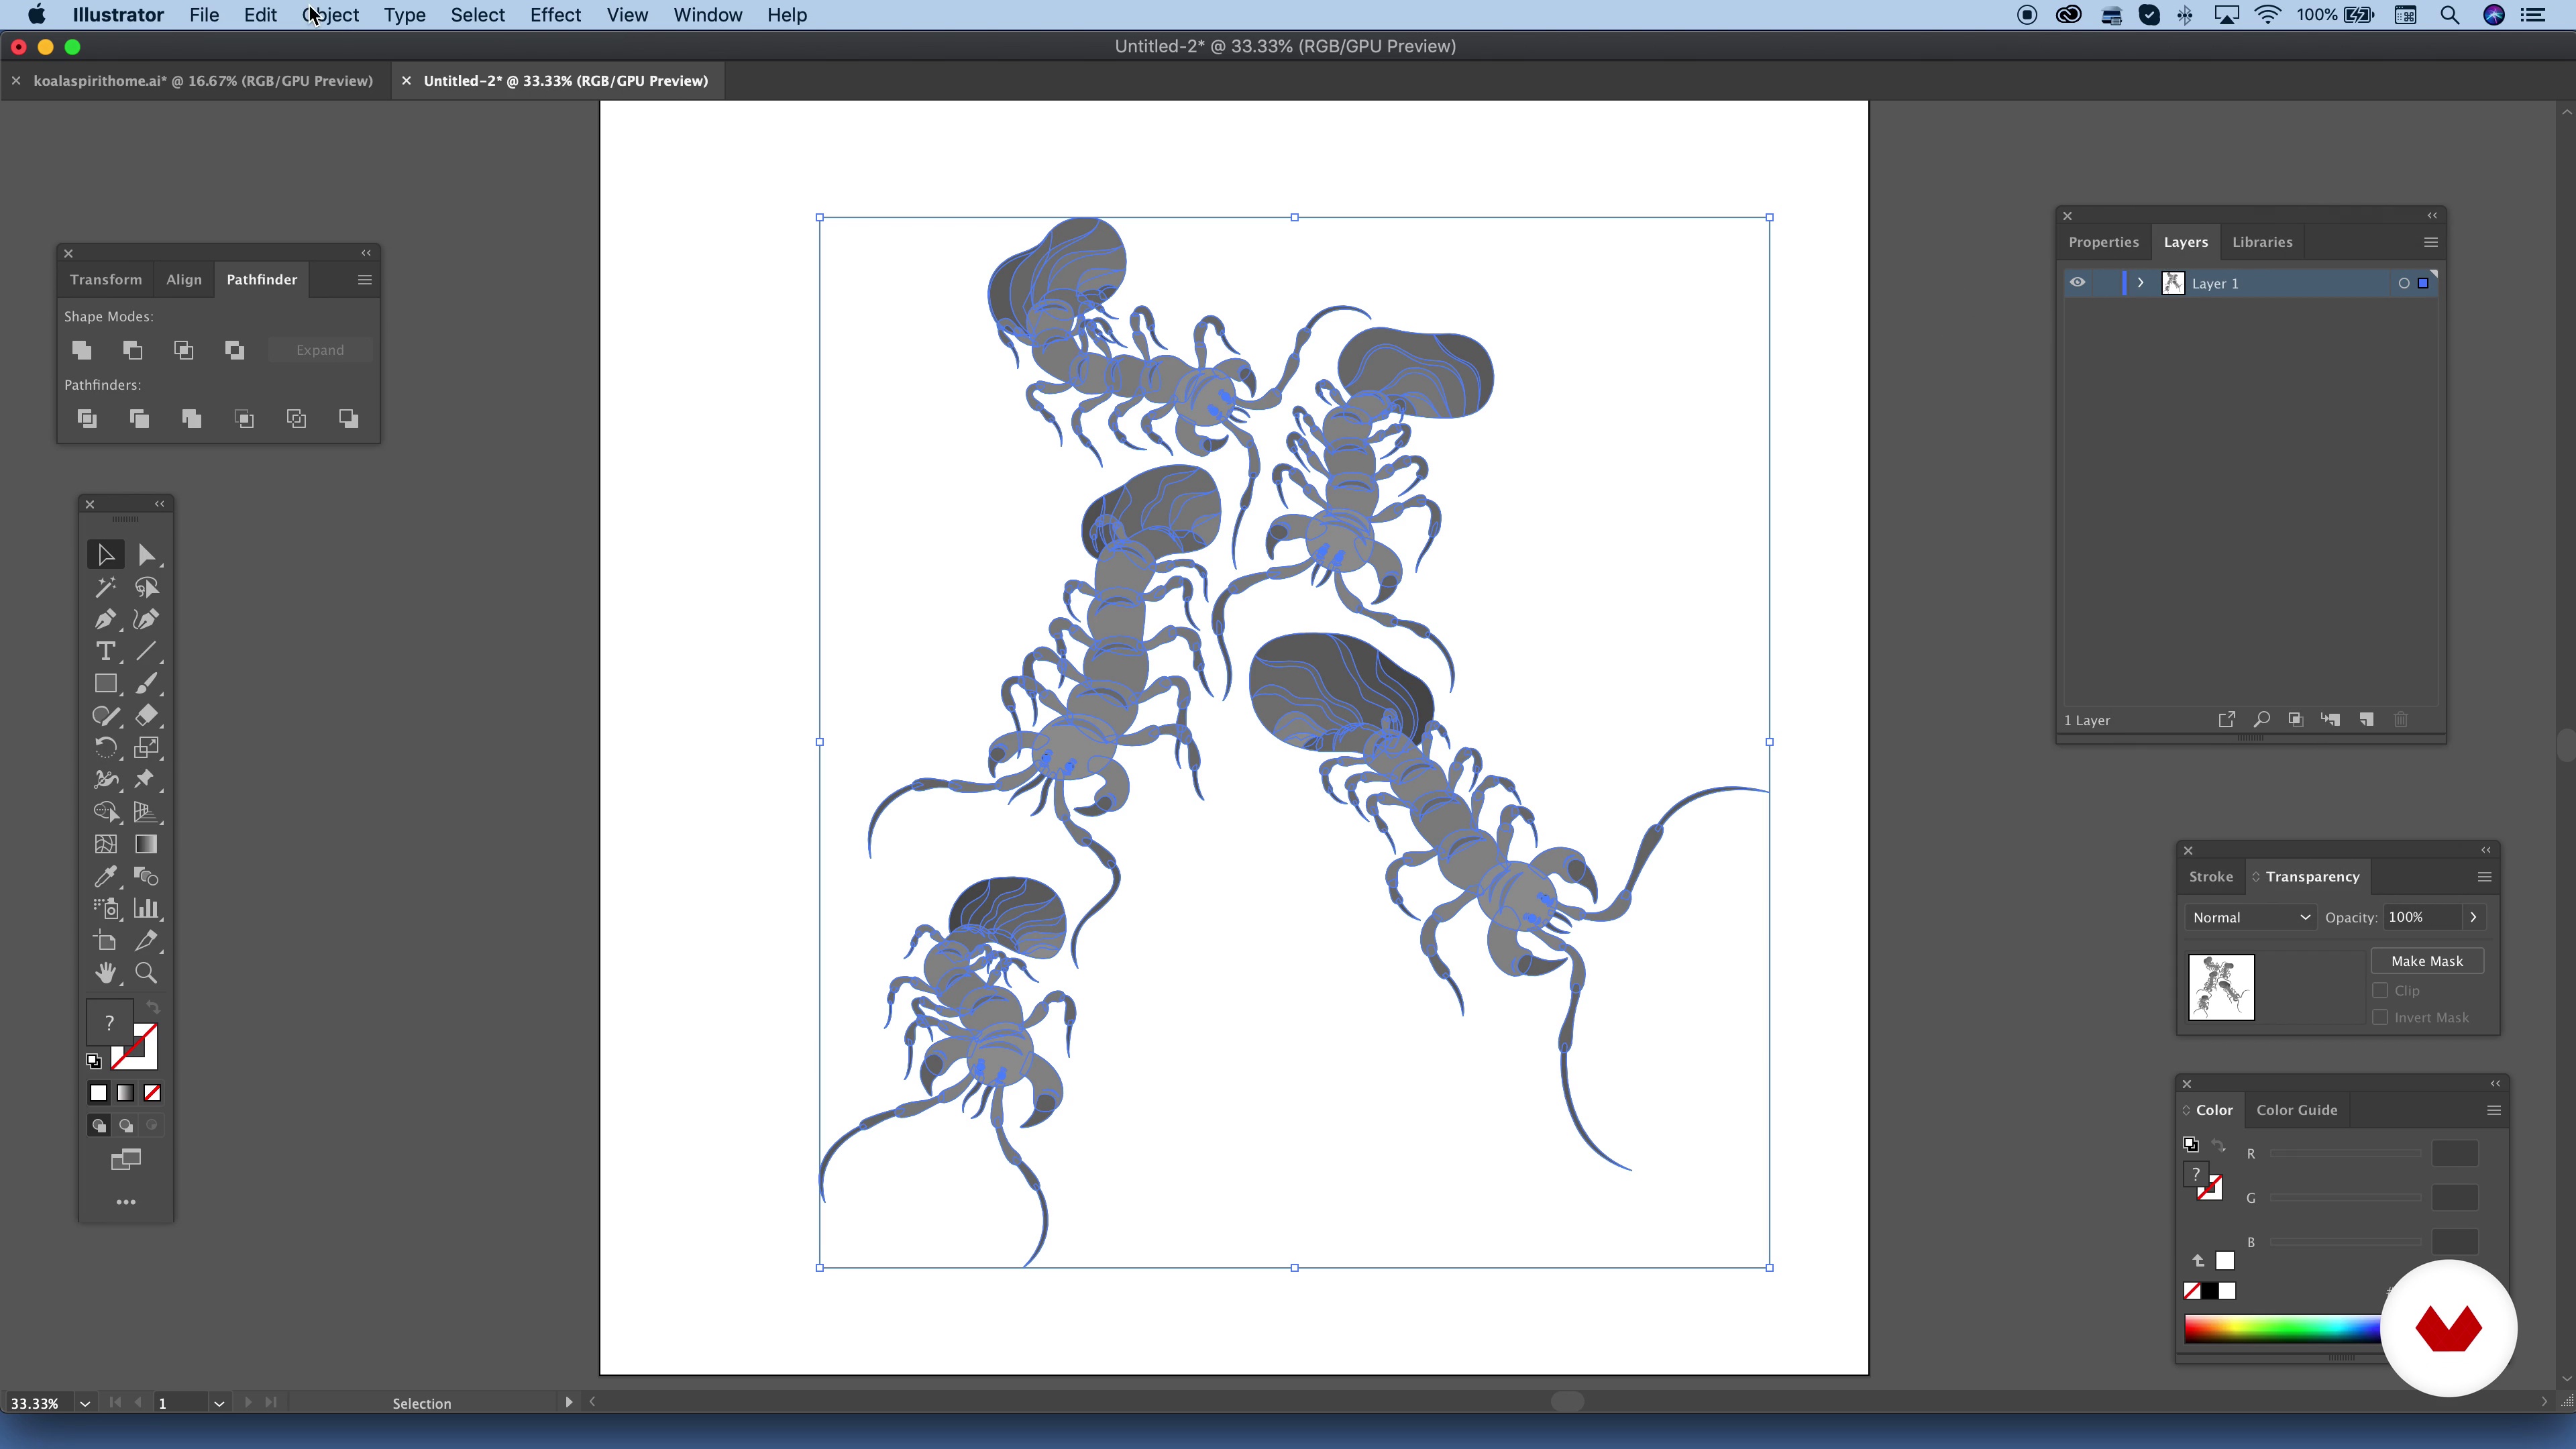Set paint mode to Gradient in toolbar

click(x=125, y=1093)
